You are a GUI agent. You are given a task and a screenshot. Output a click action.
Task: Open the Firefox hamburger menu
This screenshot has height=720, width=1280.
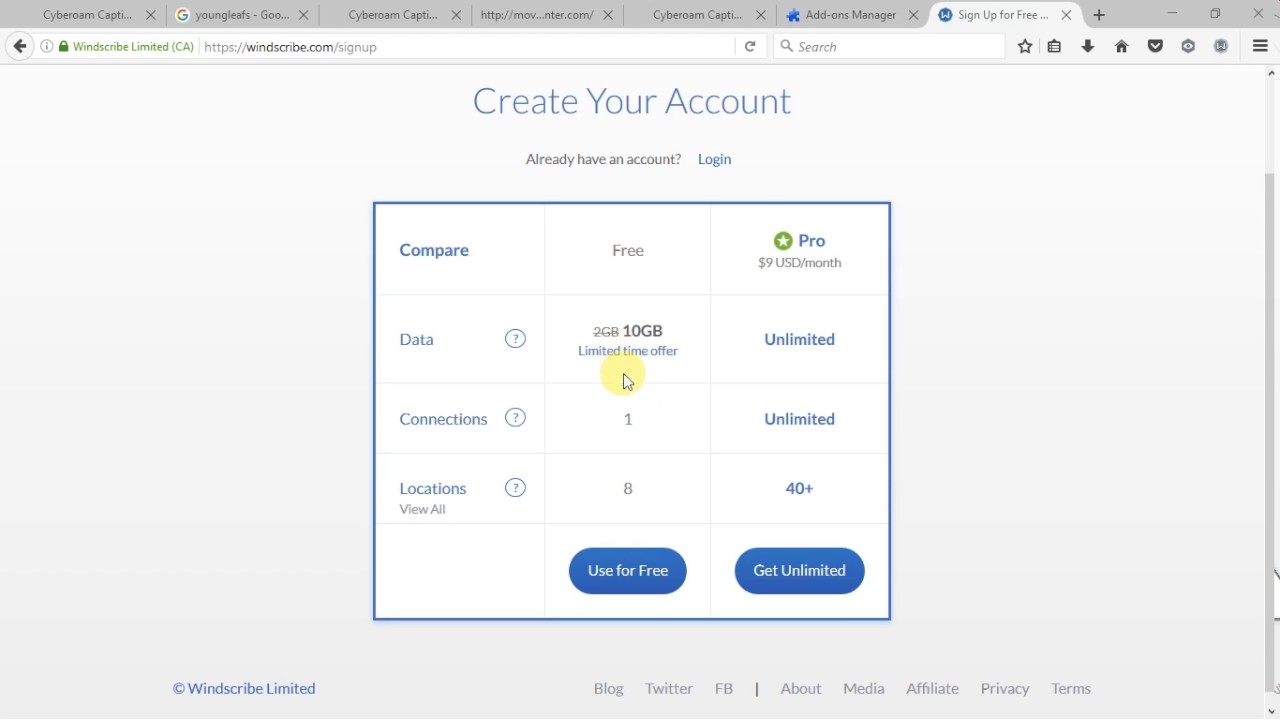click(x=1260, y=46)
